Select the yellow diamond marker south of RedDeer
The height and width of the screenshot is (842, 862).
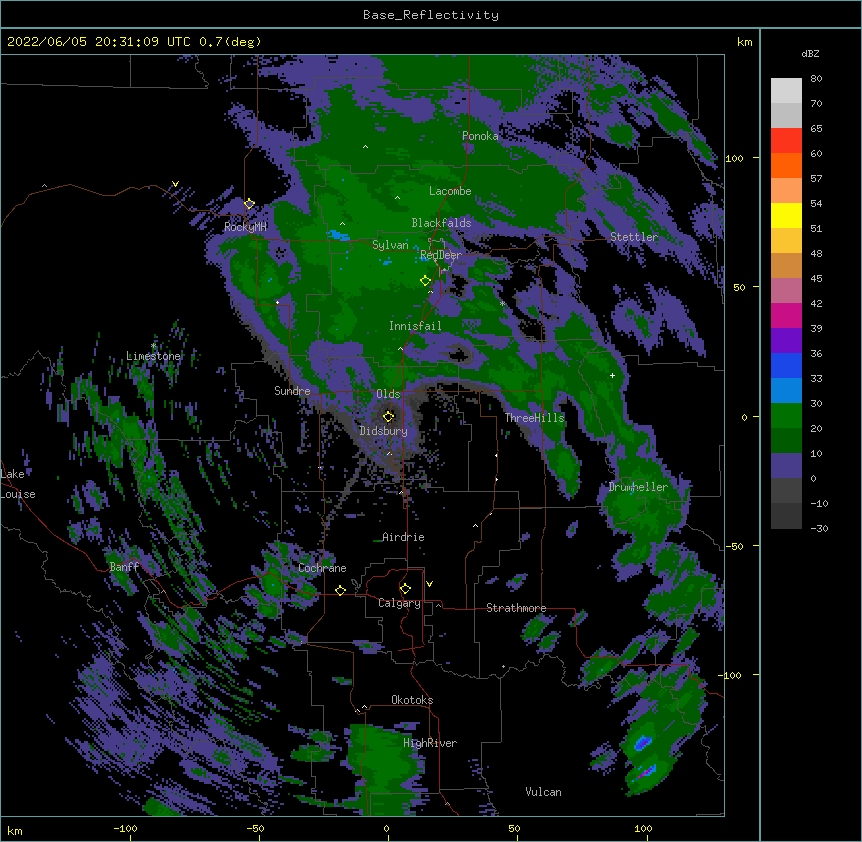tap(425, 281)
